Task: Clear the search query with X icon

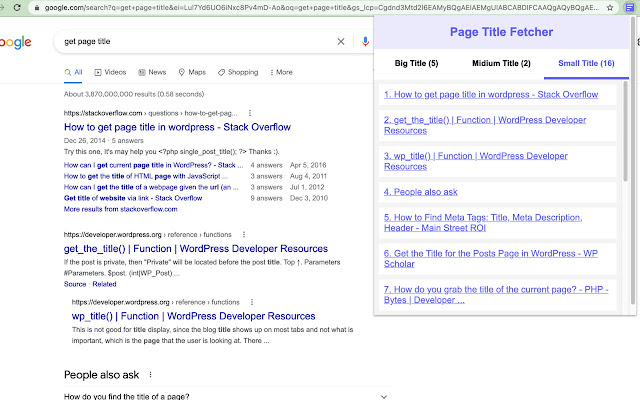Action: (341, 42)
